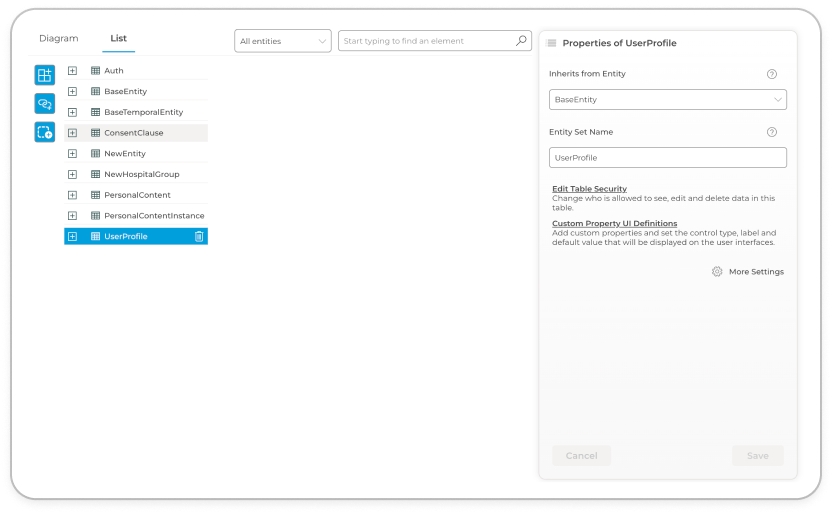832x514 pixels.
Task: Click the Entity Set Name input field
Action: click(667, 158)
